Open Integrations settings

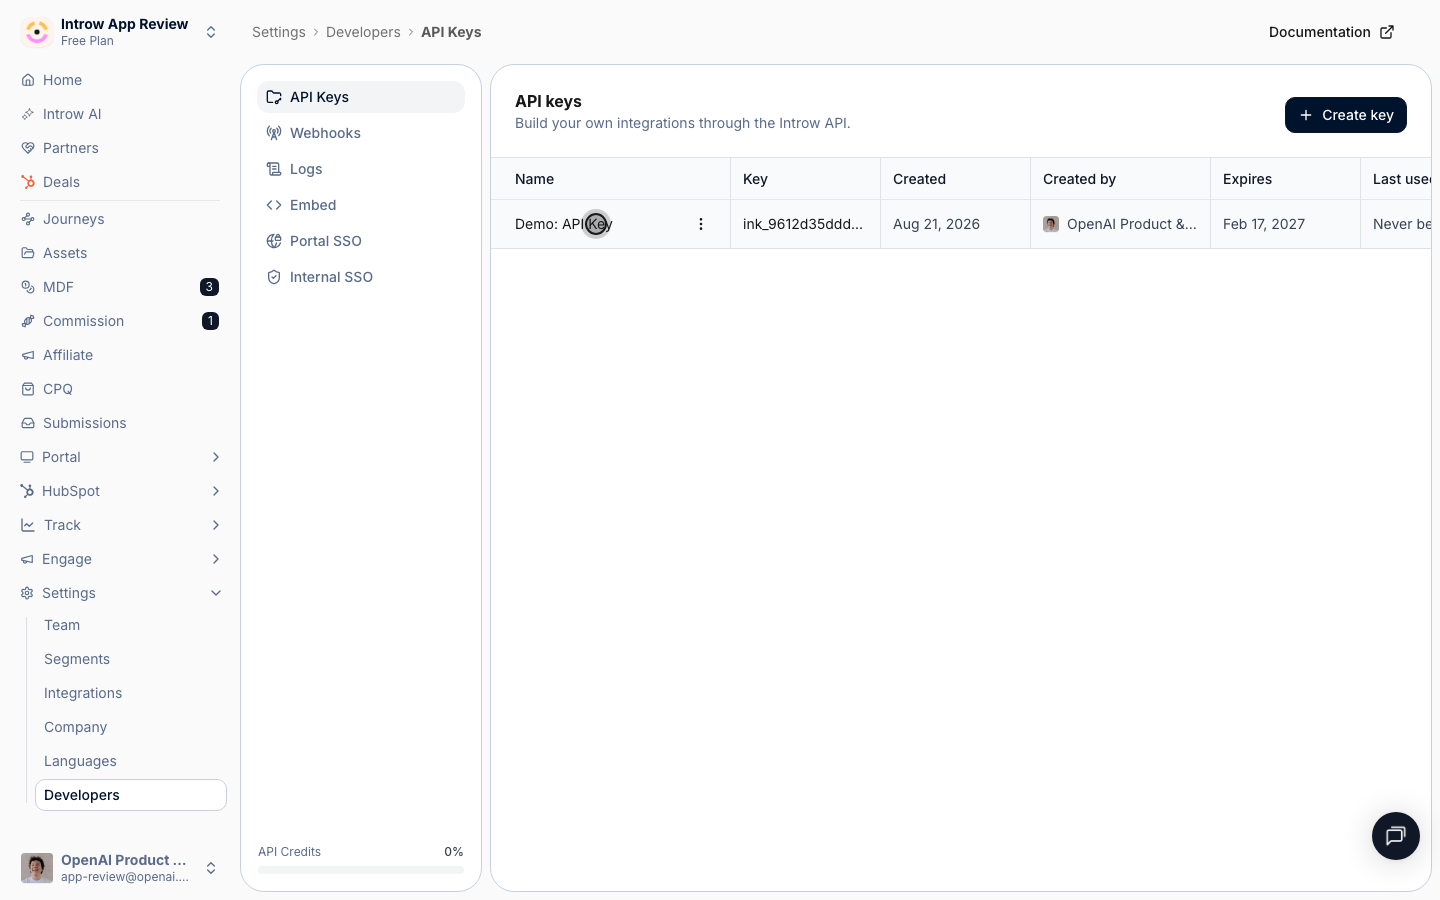coord(131,693)
